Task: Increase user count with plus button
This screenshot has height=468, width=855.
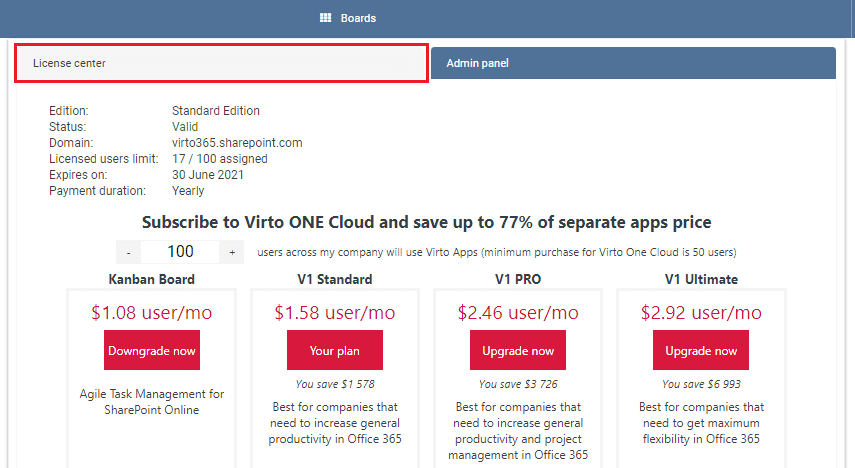Action: [x=232, y=252]
